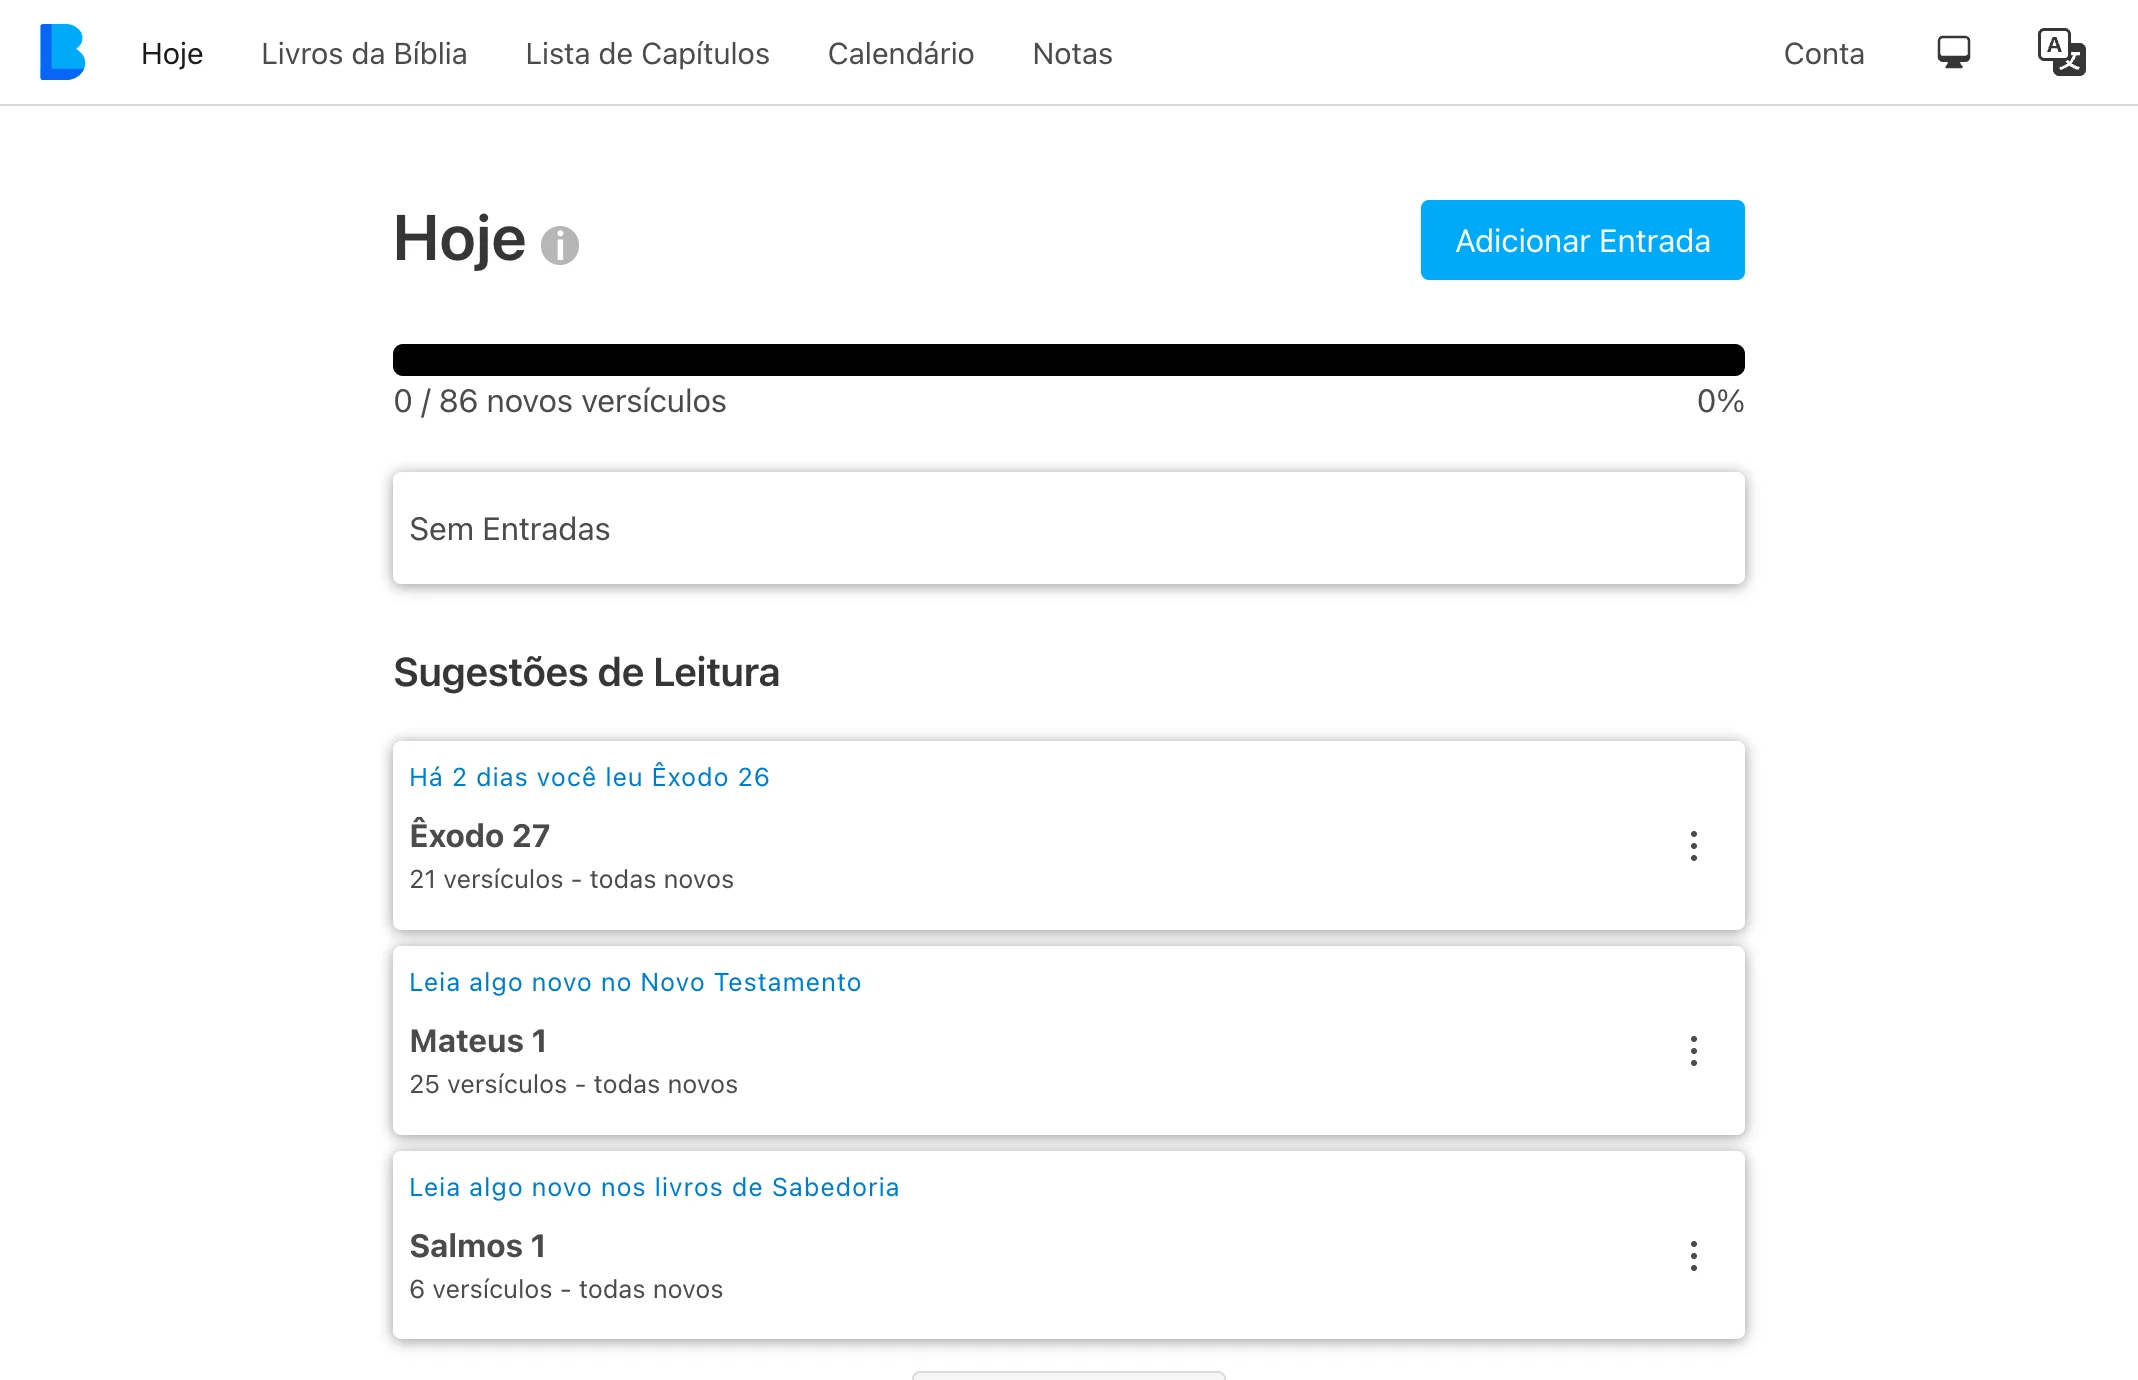Open options menu for Mateus 1
This screenshot has width=2138, height=1380.
[x=1693, y=1051]
